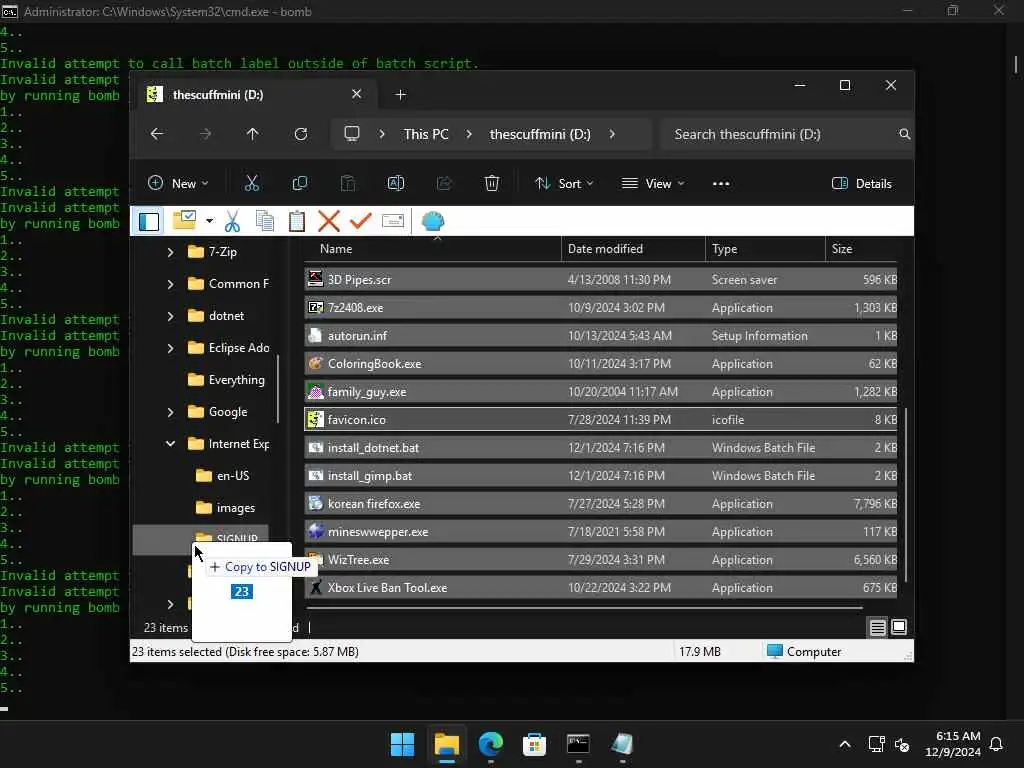Click the This PC breadcrumb
The image size is (1024, 768).
click(x=426, y=134)
